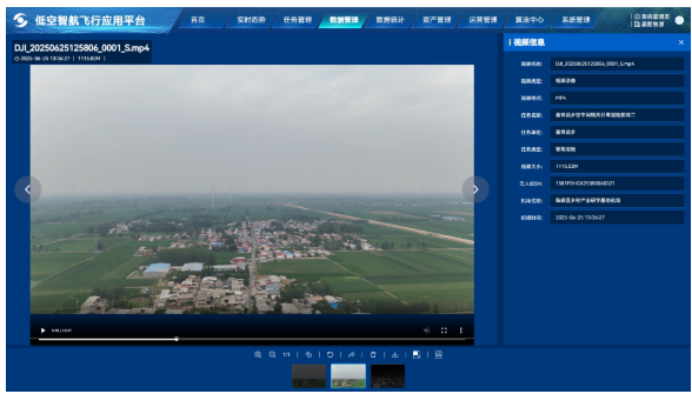Image resolution: width=692 pixels, height=395 pixels.
Task: Go to the previous media item arrow
Action: [28, 189]
